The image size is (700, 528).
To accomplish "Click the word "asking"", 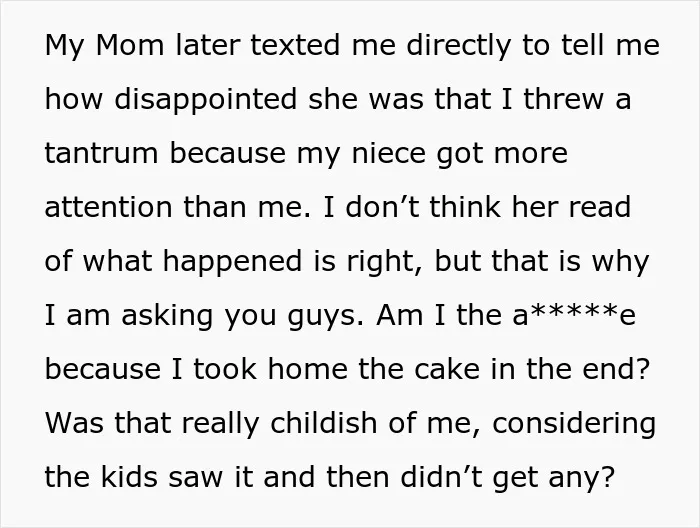I will coord(167,316).
